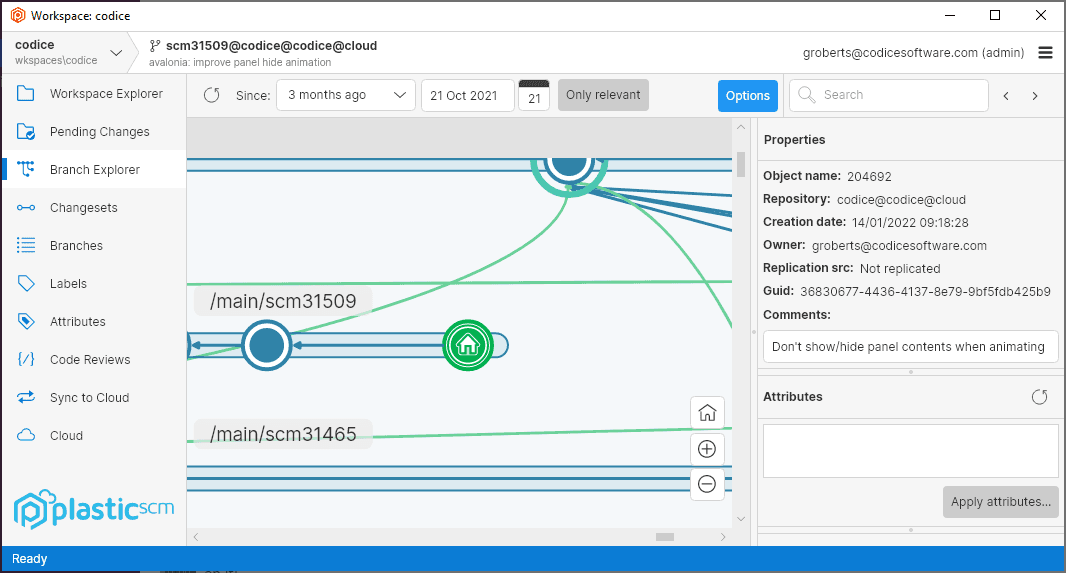Open the Since time range dropdown
This screenshot has height=573, width=1066.
tap(345, 95)
